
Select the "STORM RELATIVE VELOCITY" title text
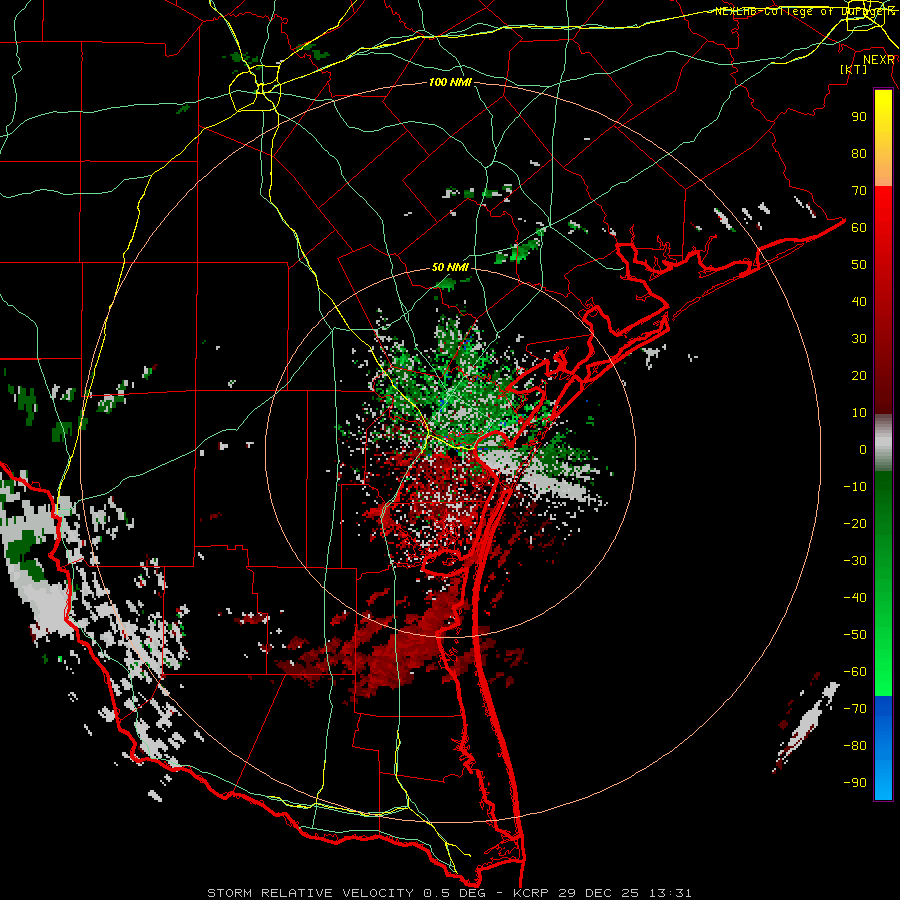point(310,893)
